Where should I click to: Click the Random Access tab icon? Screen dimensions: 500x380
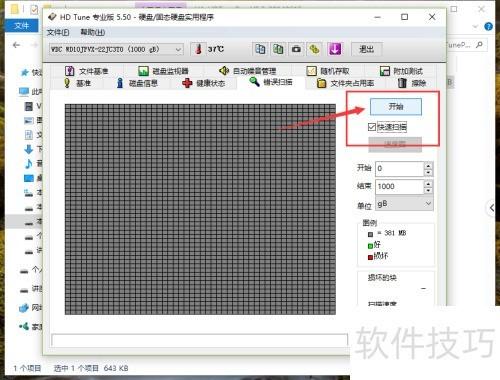(x=311, y=71)
